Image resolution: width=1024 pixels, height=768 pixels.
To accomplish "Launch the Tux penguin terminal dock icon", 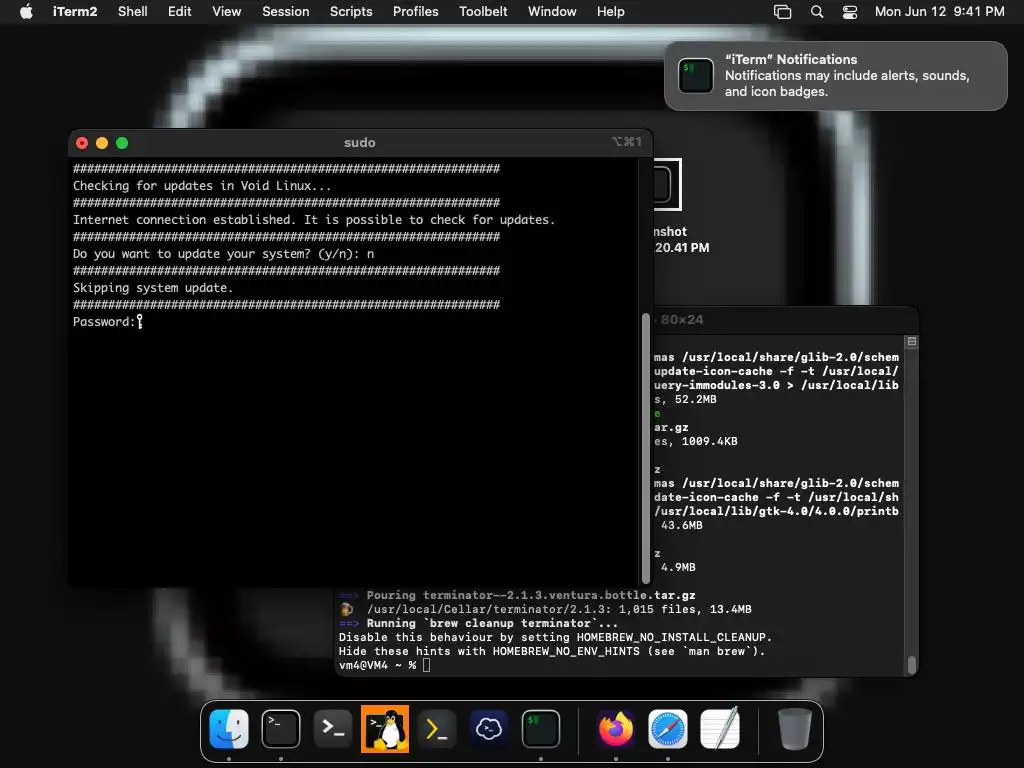I will 385,729.
